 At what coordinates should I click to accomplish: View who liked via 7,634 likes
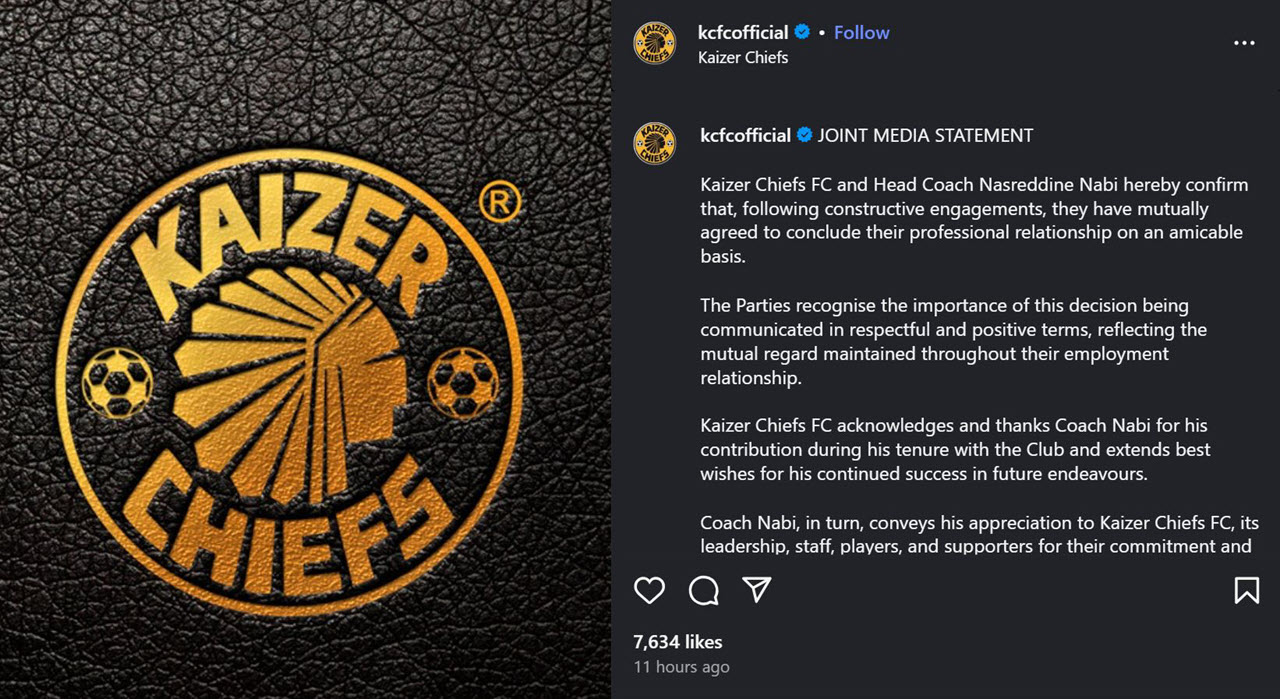[678, 642]
